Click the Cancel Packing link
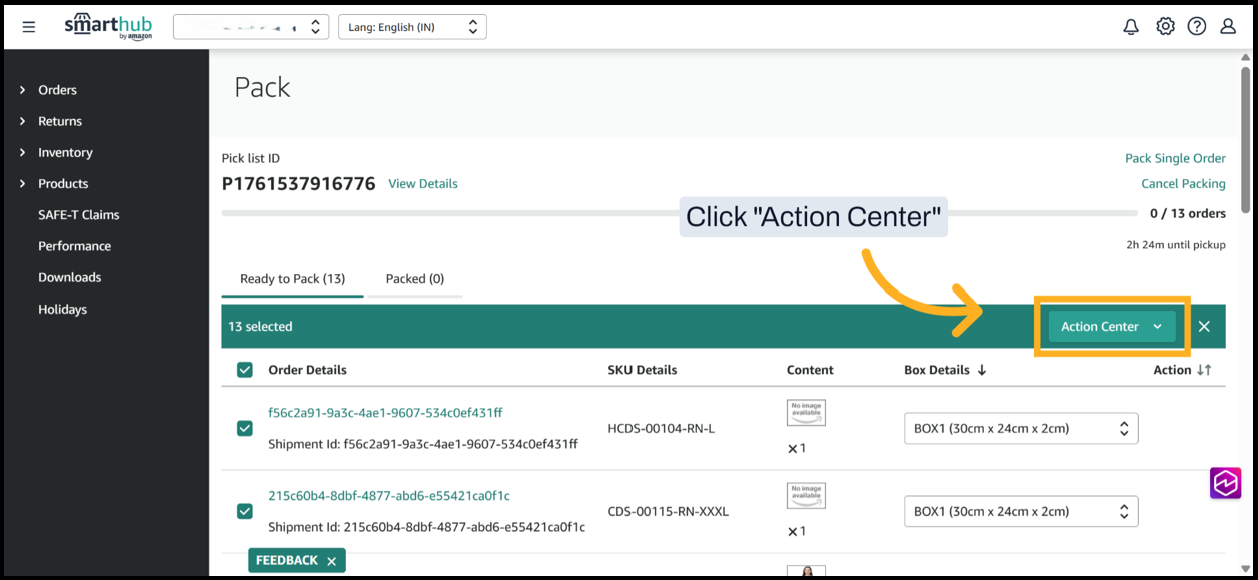This screenshot has width=1258, height=580. 1183,184
